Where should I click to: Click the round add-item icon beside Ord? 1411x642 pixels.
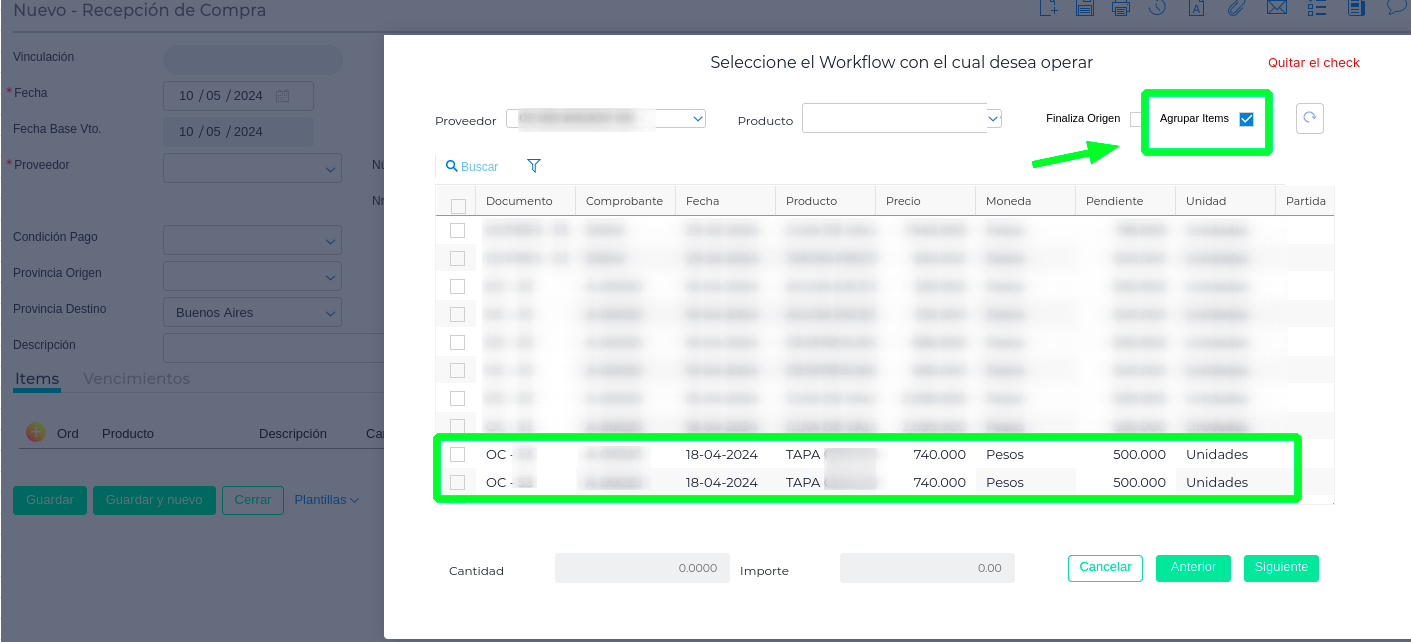coord(35,432)
